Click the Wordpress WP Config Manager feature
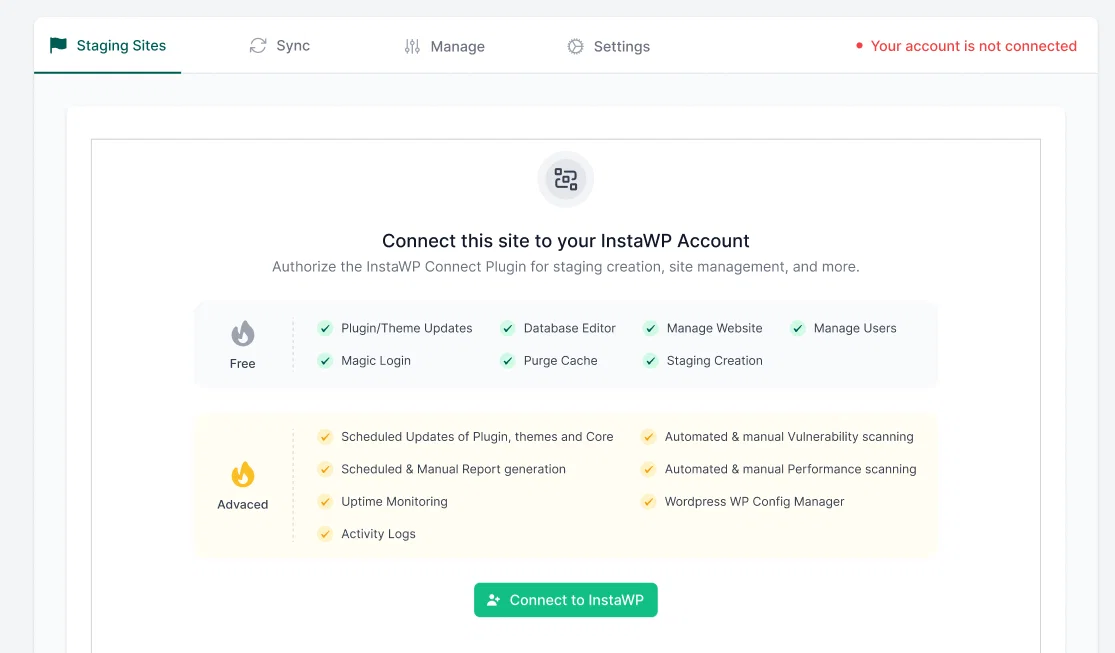 (x=754, y=501)
